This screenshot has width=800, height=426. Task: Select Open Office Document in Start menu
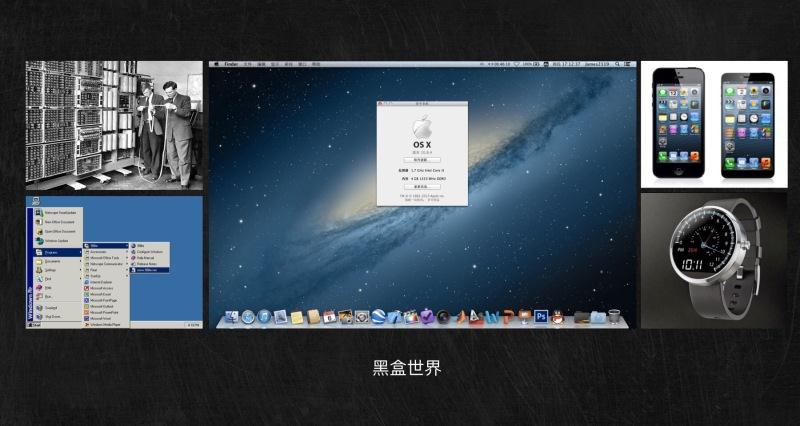pyautogui.click(x=58, y=232)
